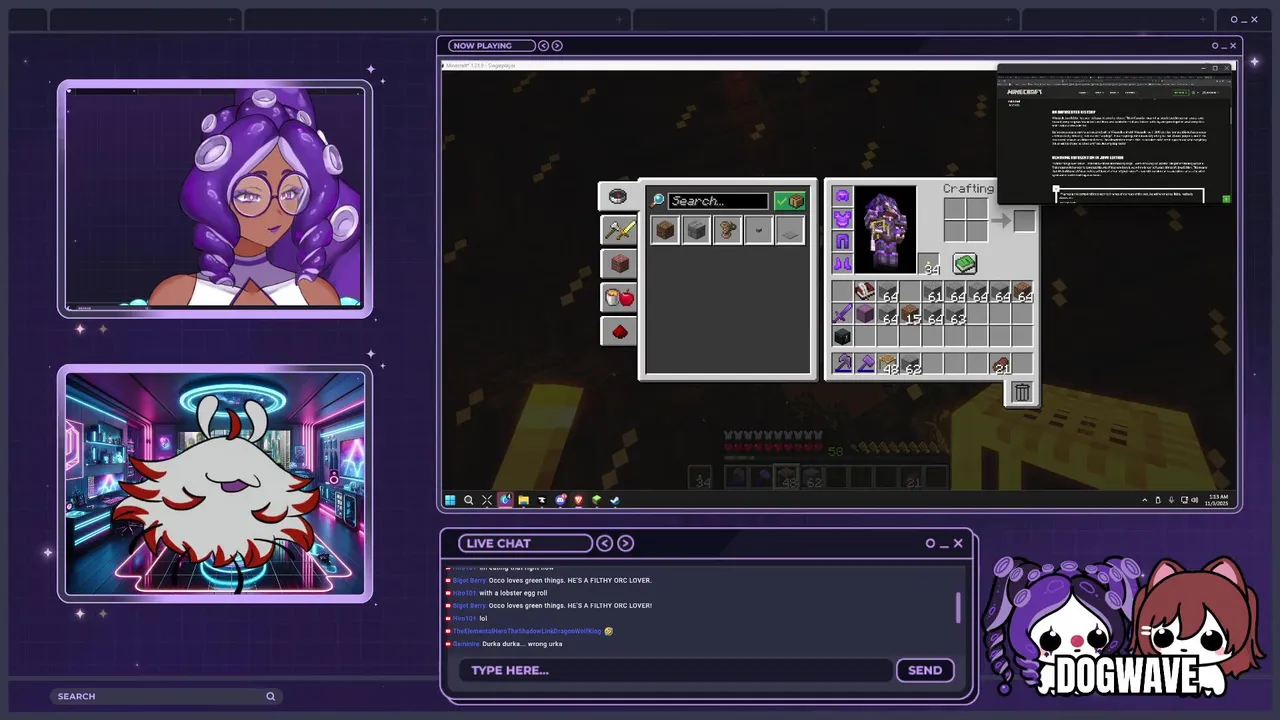Viewport: 1280px width, 720px height.
Task: Click the live chat scrollbar
Action: 958,607
